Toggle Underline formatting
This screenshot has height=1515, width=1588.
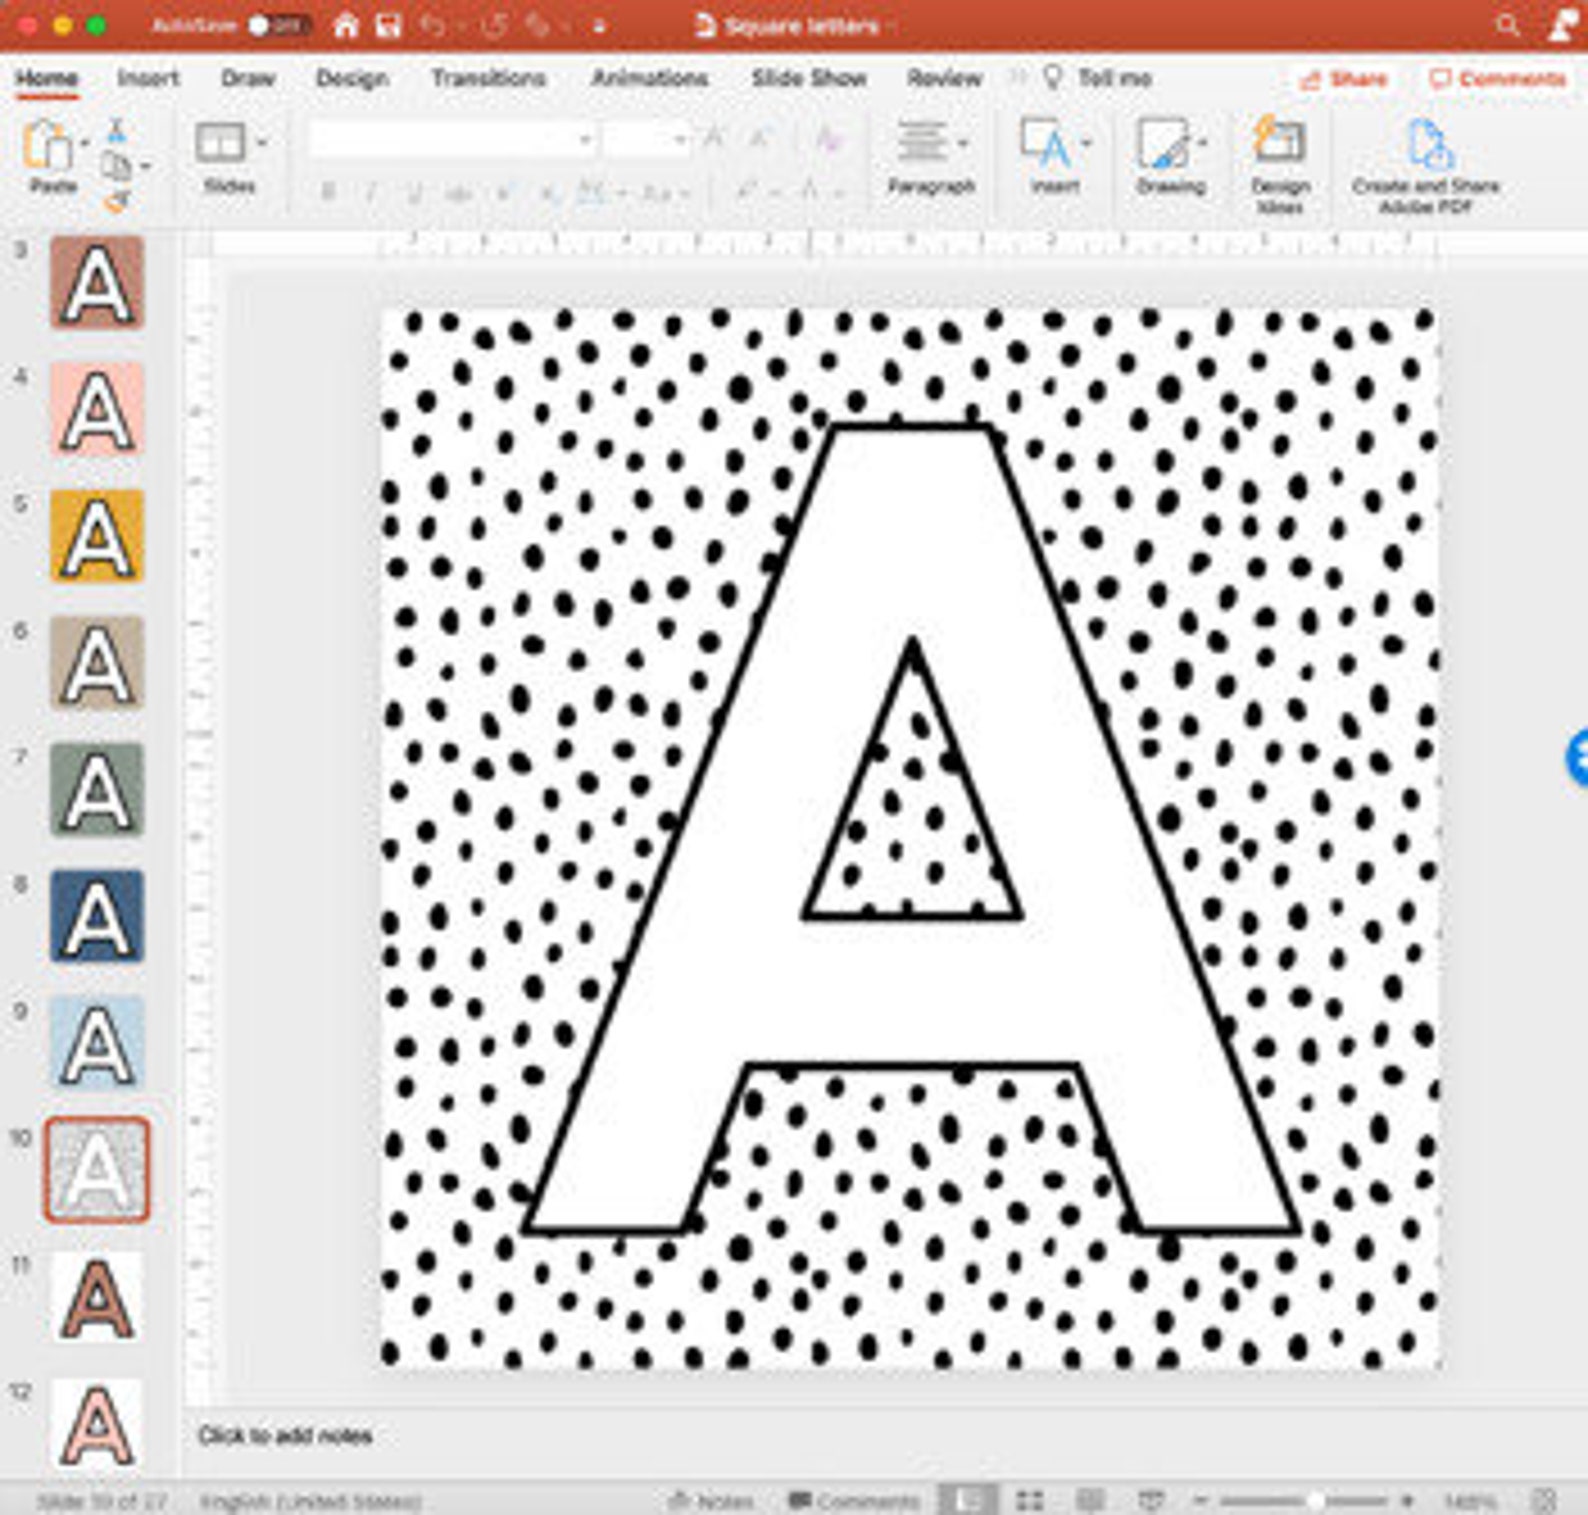point(414,192)
